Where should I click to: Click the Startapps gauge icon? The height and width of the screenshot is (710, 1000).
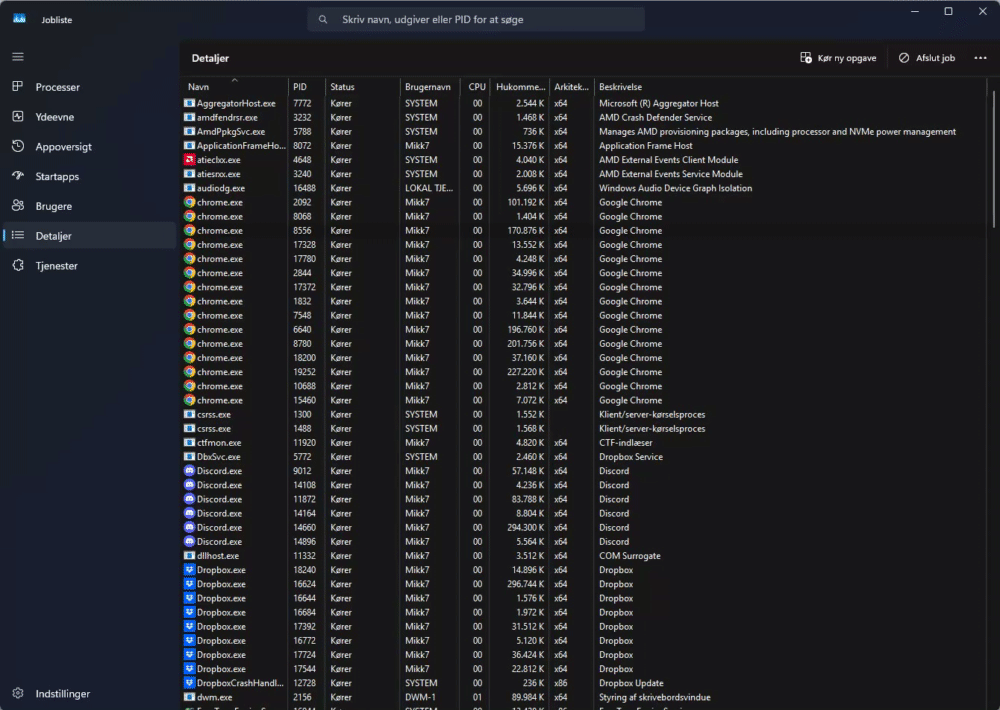(18, 175)
